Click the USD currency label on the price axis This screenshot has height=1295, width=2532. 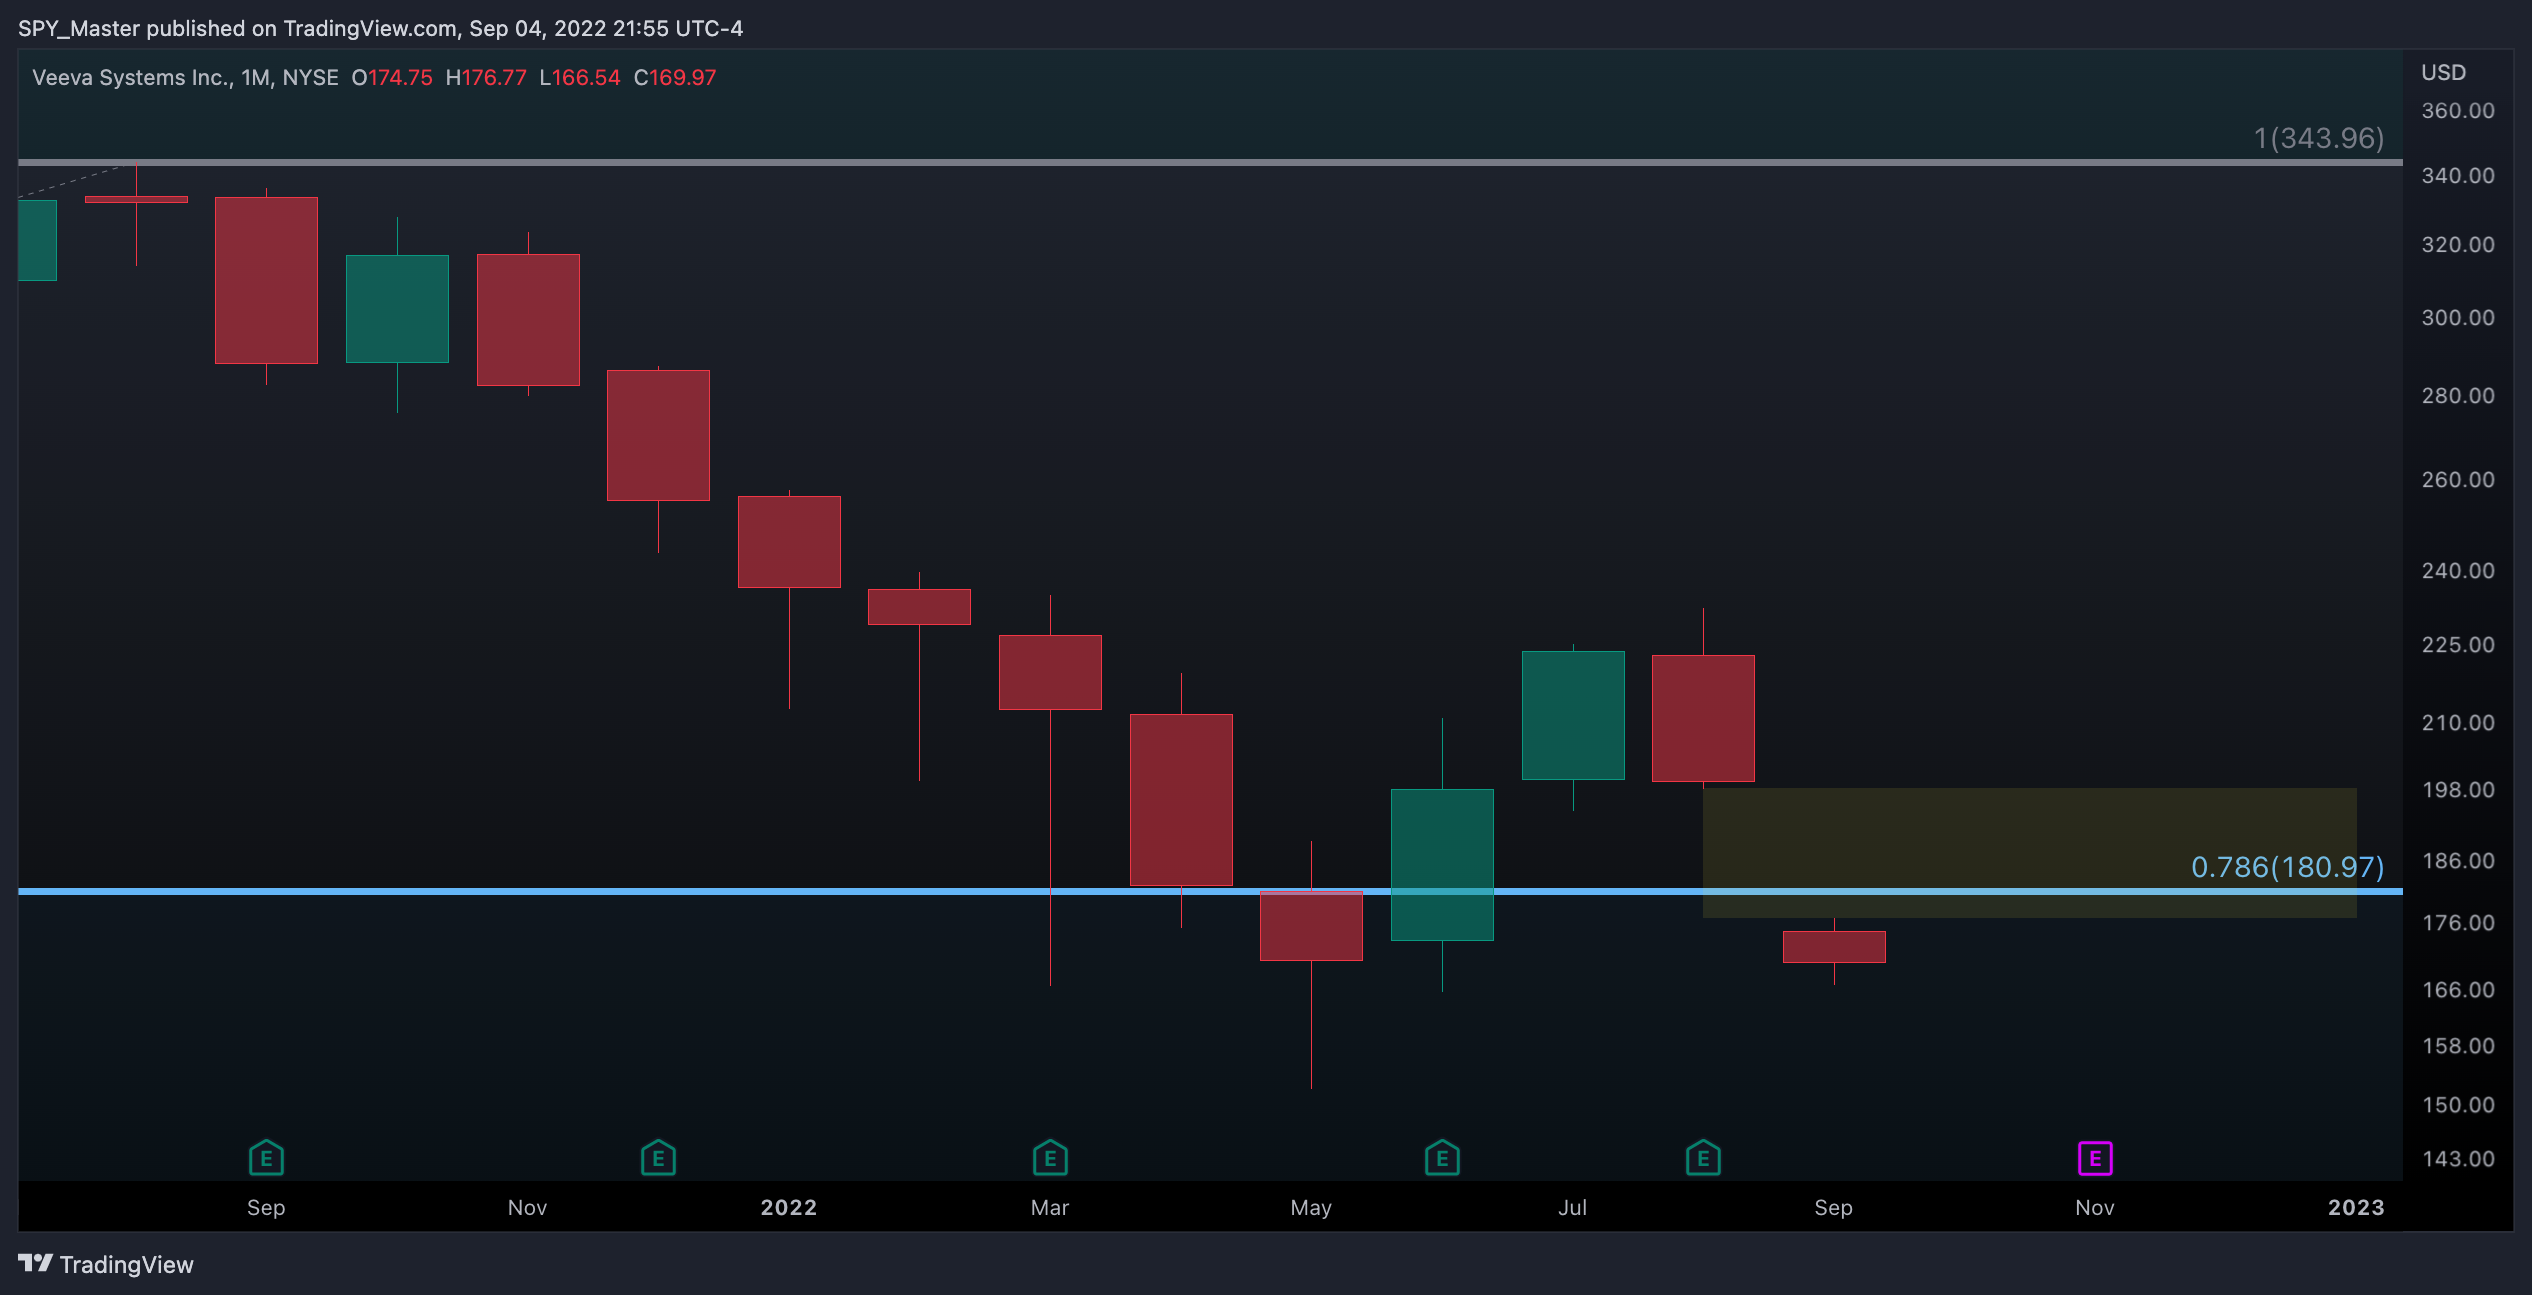pyautogui.click(x=2443, y=72)
